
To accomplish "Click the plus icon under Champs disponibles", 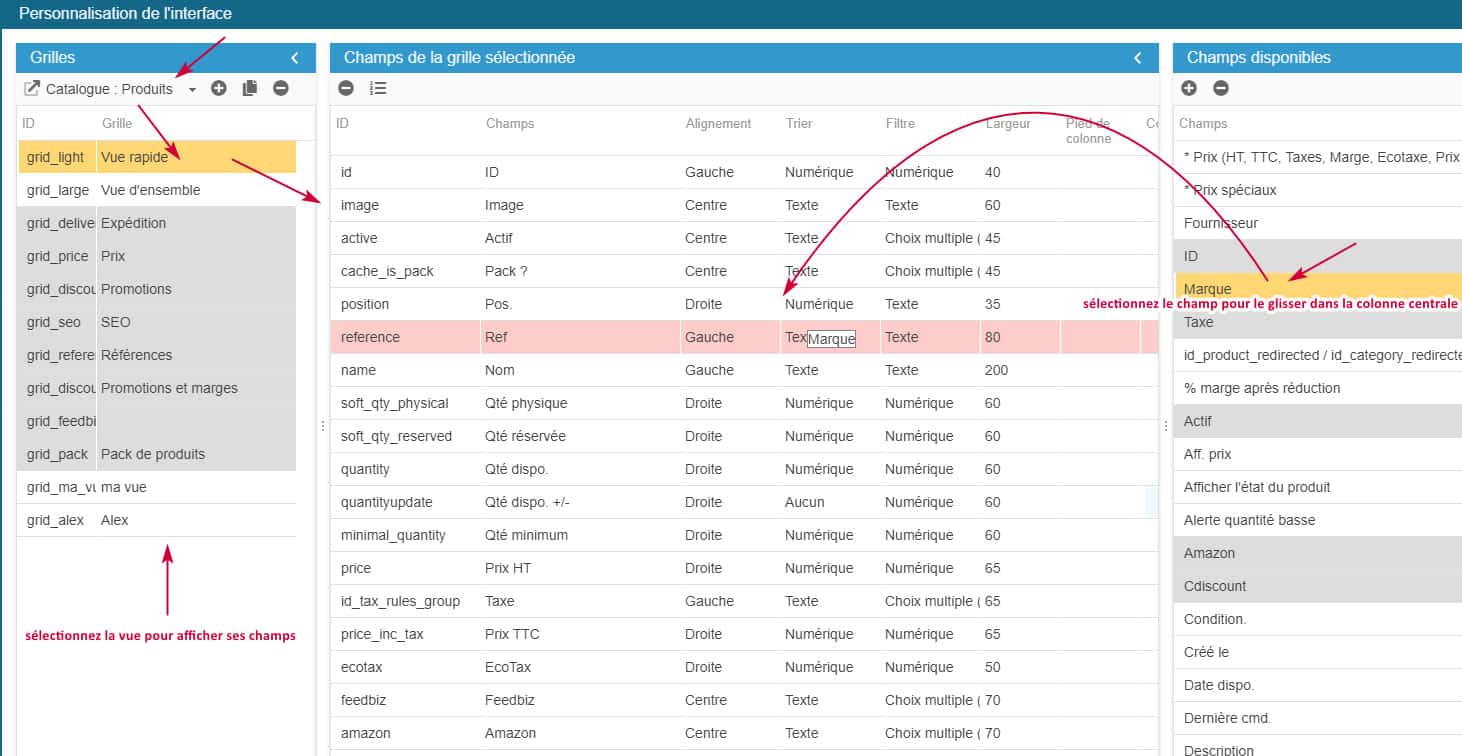I will click(1189, 88).
